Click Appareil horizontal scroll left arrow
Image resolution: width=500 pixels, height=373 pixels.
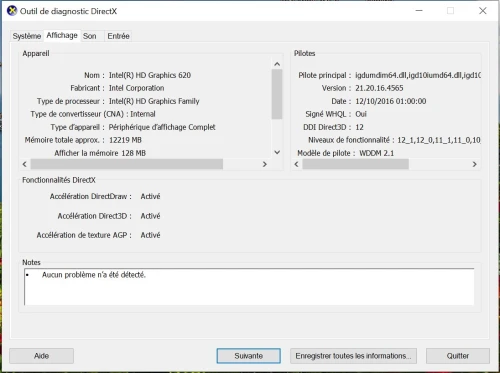pyautogui.click(x=25, y=164)
